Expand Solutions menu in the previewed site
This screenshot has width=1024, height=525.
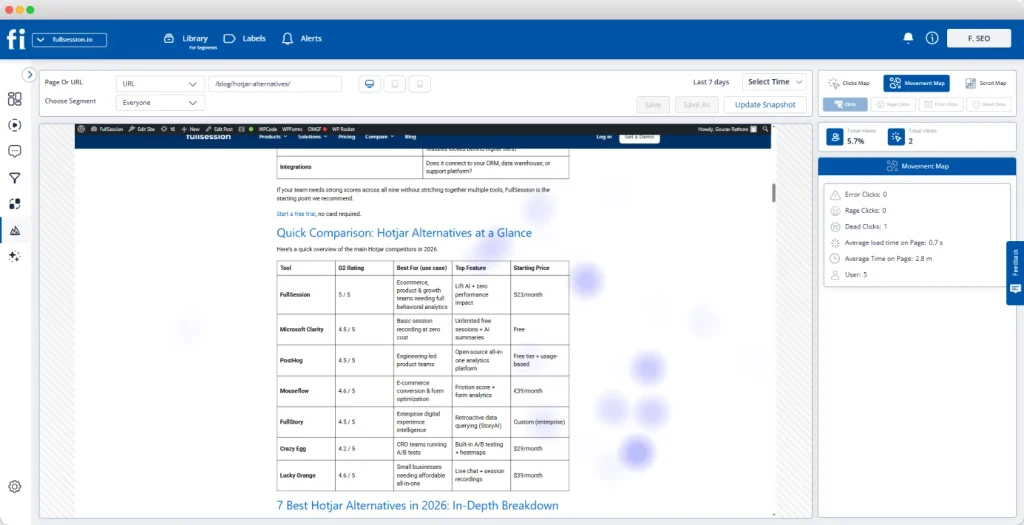tap(313, 137)
